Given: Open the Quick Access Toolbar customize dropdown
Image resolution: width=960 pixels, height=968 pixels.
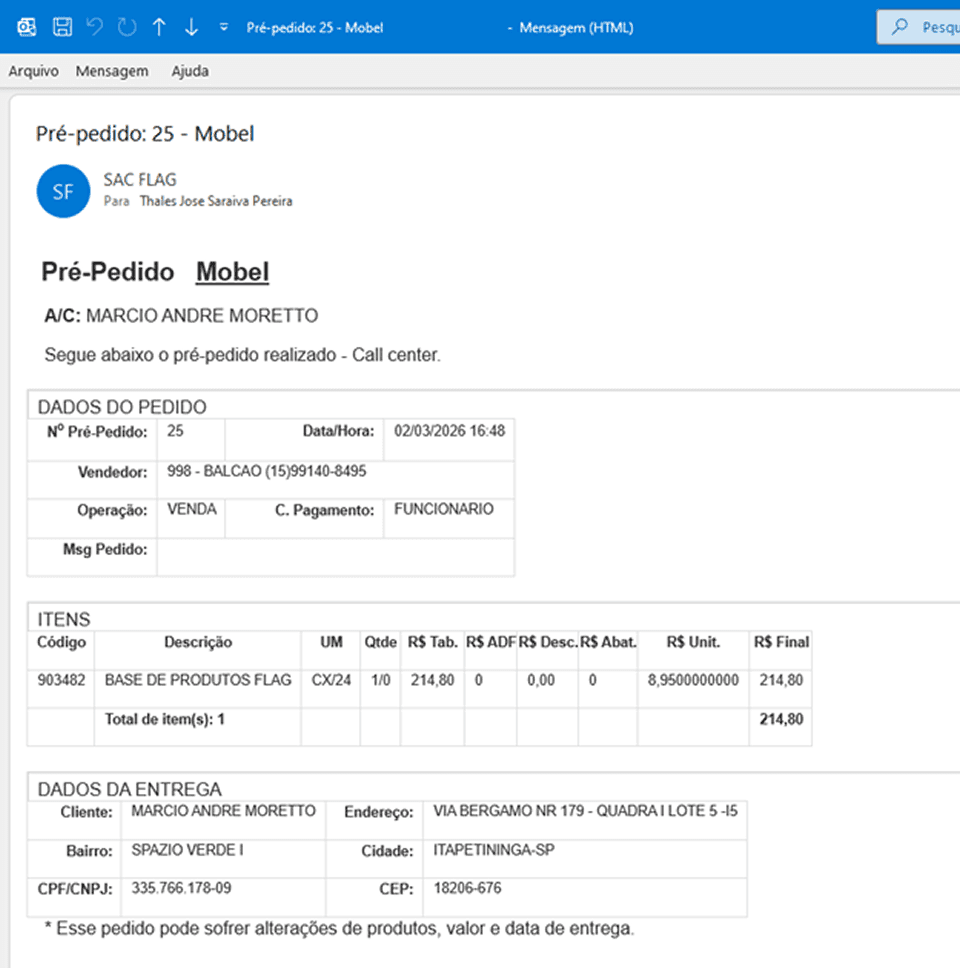Looking at the screenshot, I should pyautogui.click(x=223, y=27).
